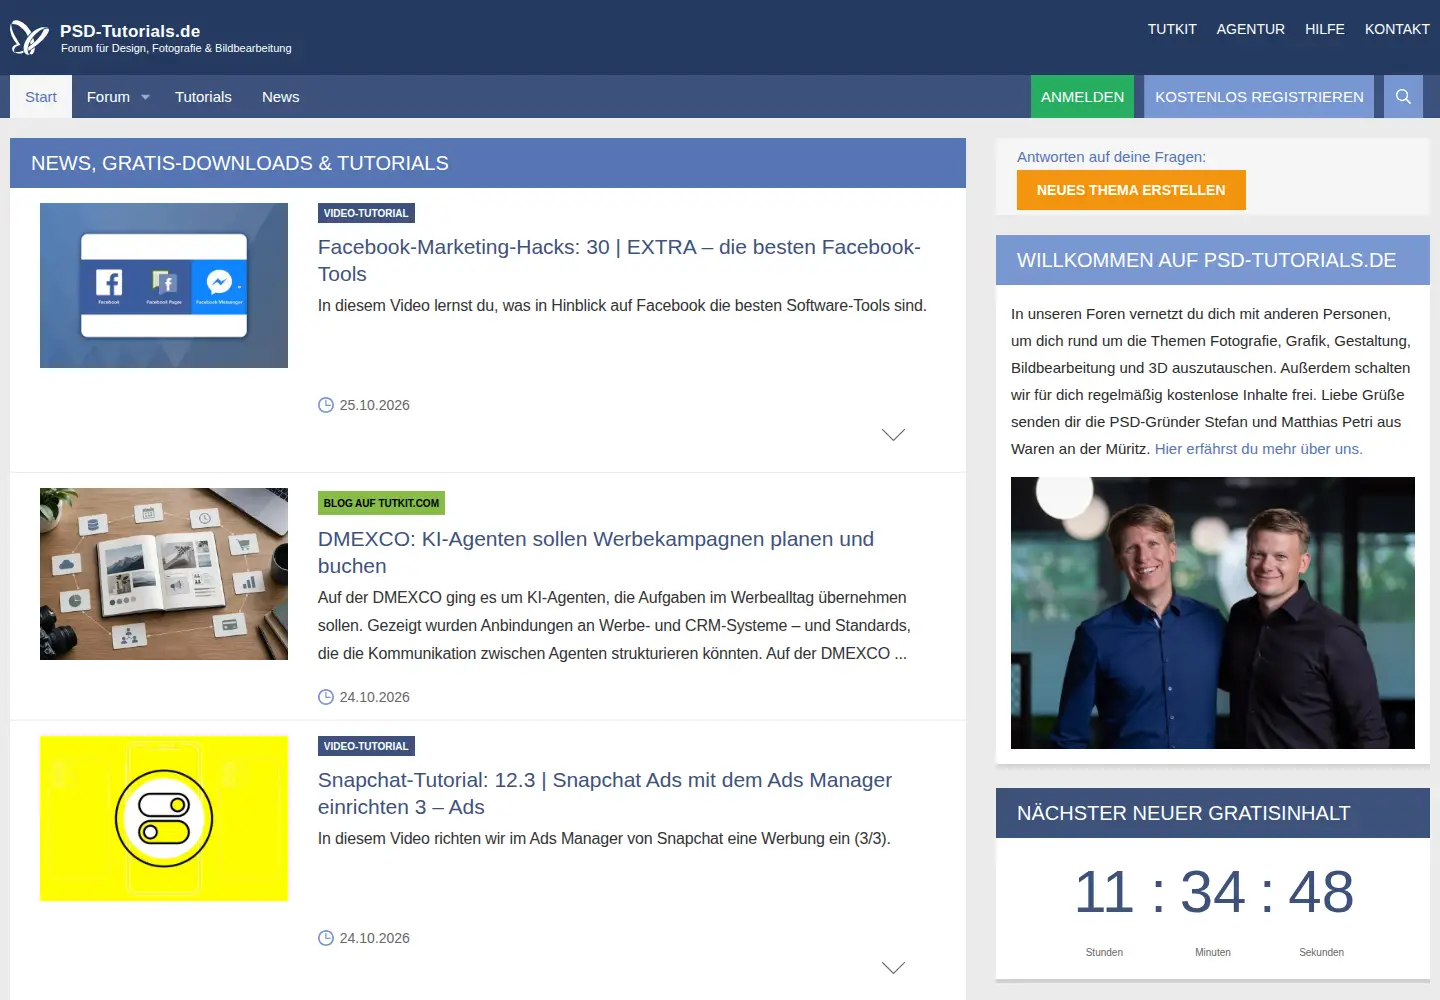Expand the Facebook-Marketing-Hacks article chevron
Viewport: 1440px width, 1000px height.
point(893,434)
